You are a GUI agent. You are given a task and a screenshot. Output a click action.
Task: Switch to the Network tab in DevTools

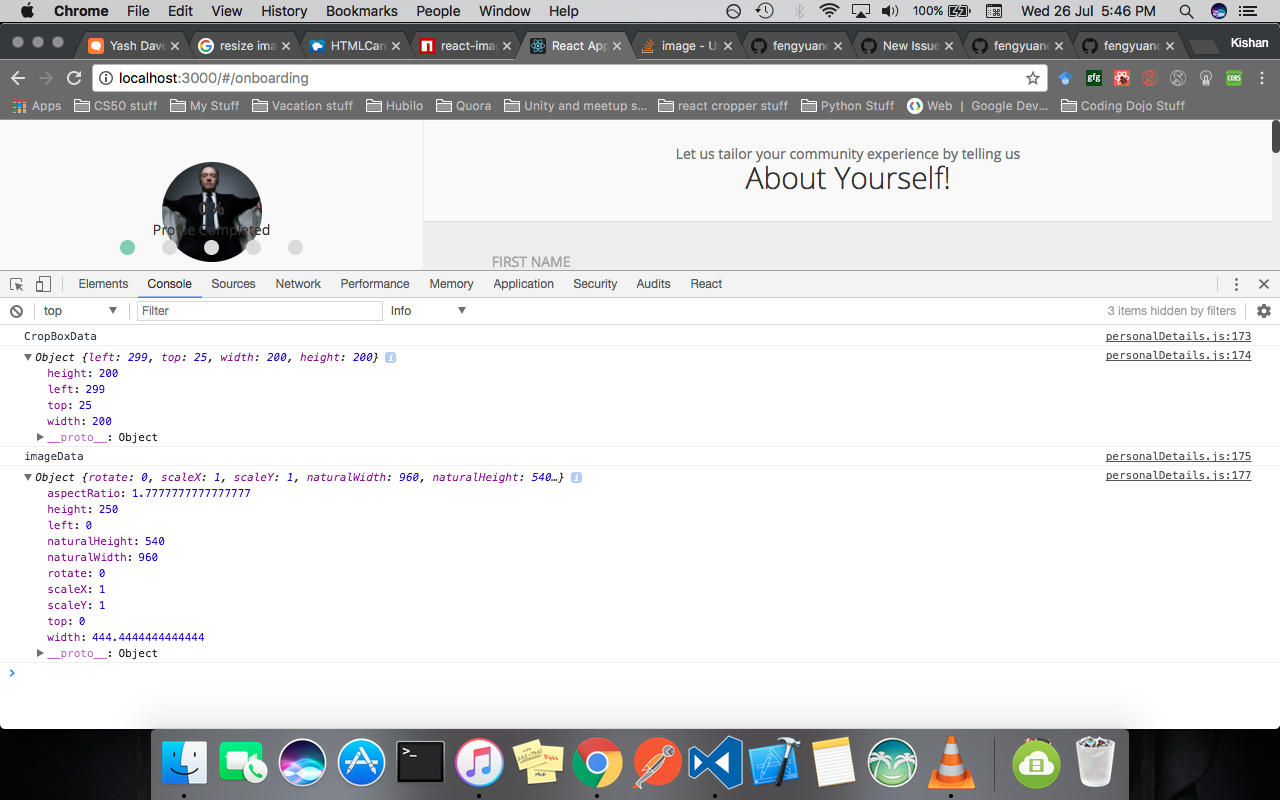point(297,284)
